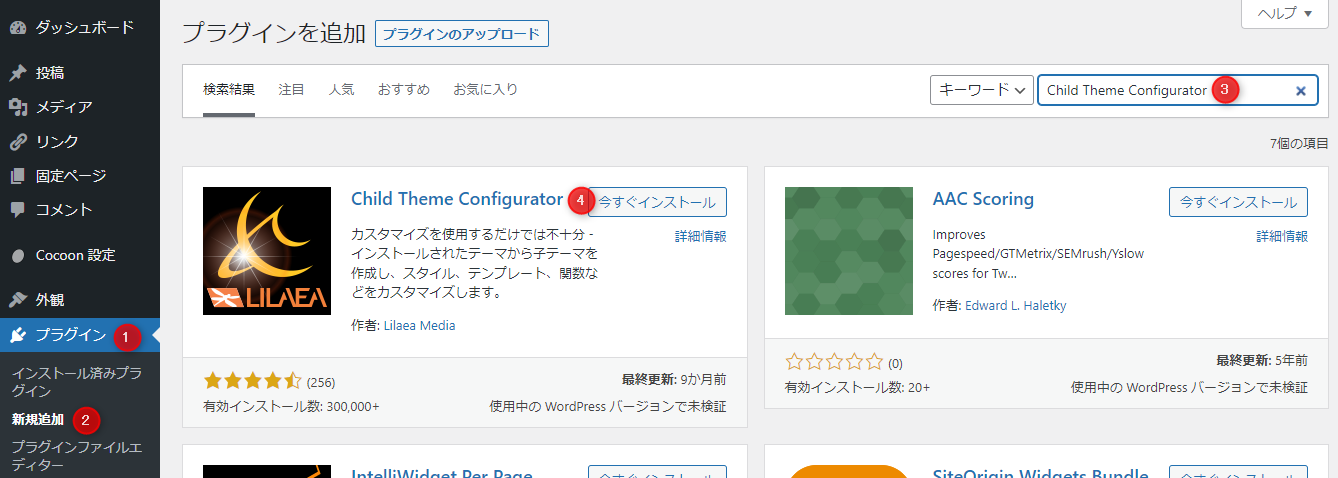
Task: Open SiteOrigin Widgets Bundle title link
Action: (x=1041, y=473)
